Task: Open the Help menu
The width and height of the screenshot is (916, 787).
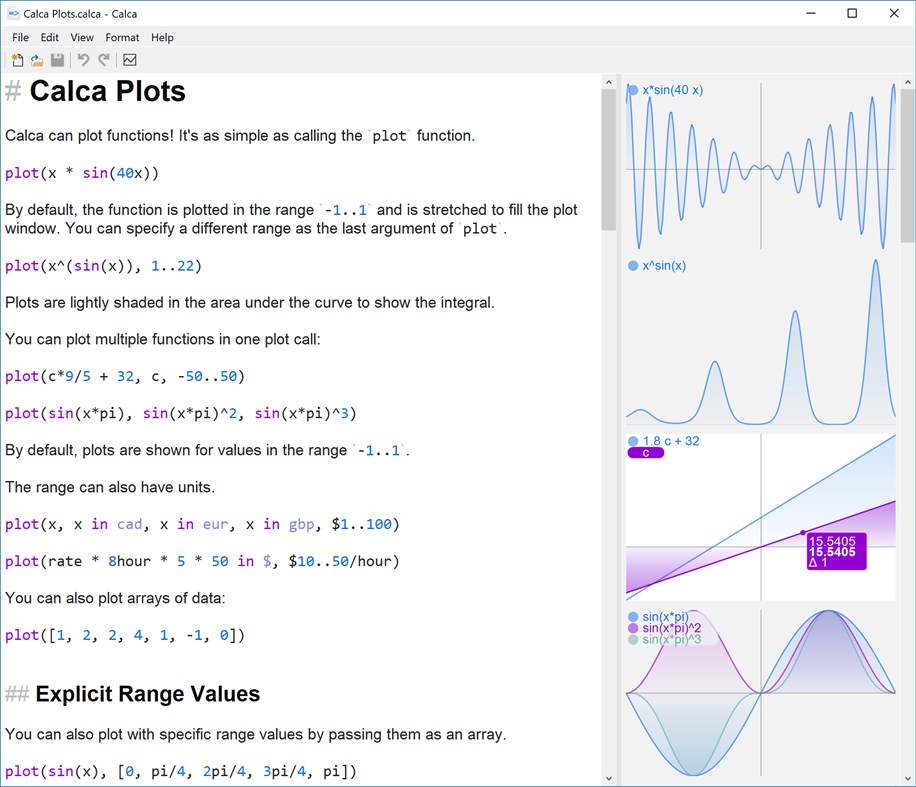Action: click(x=162, y=37)
